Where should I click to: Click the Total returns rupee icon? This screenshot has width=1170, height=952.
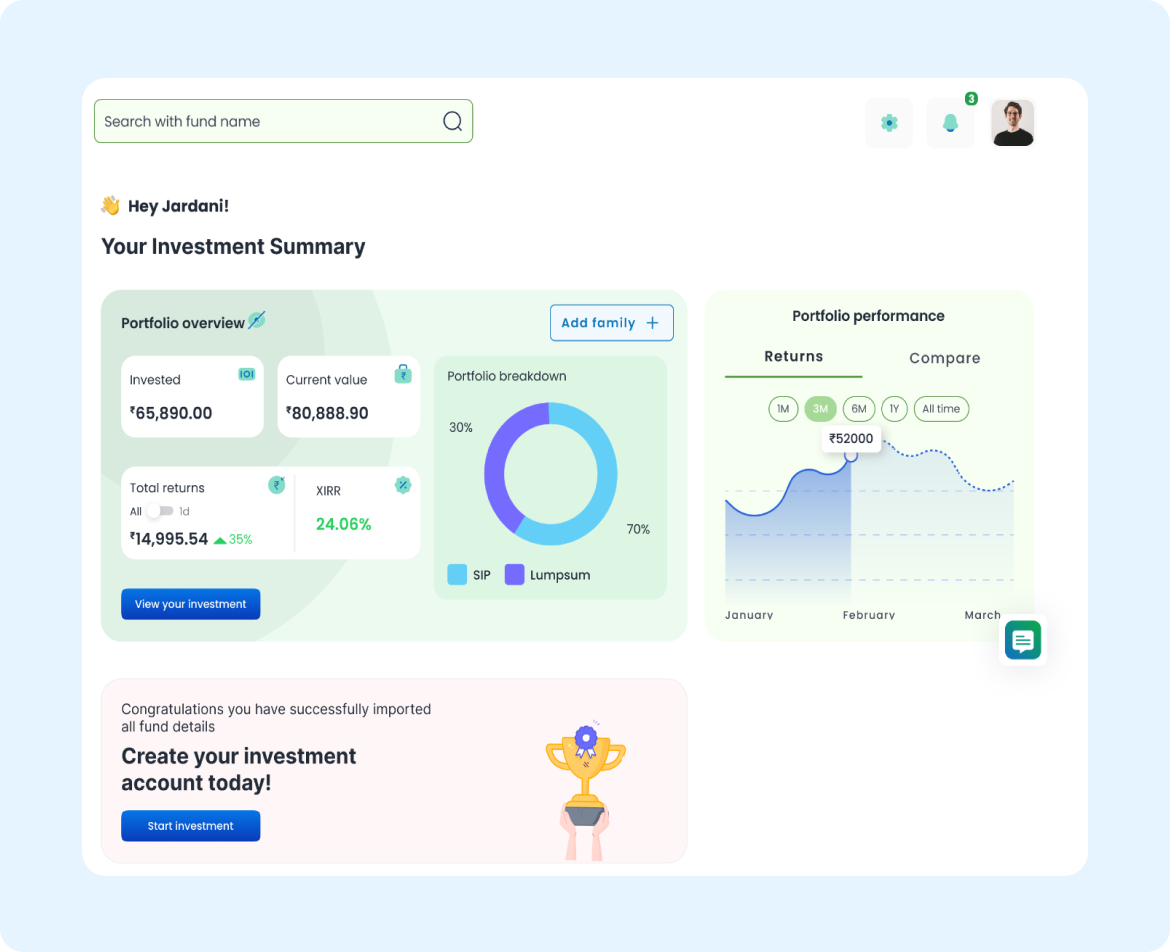(276, 485)
